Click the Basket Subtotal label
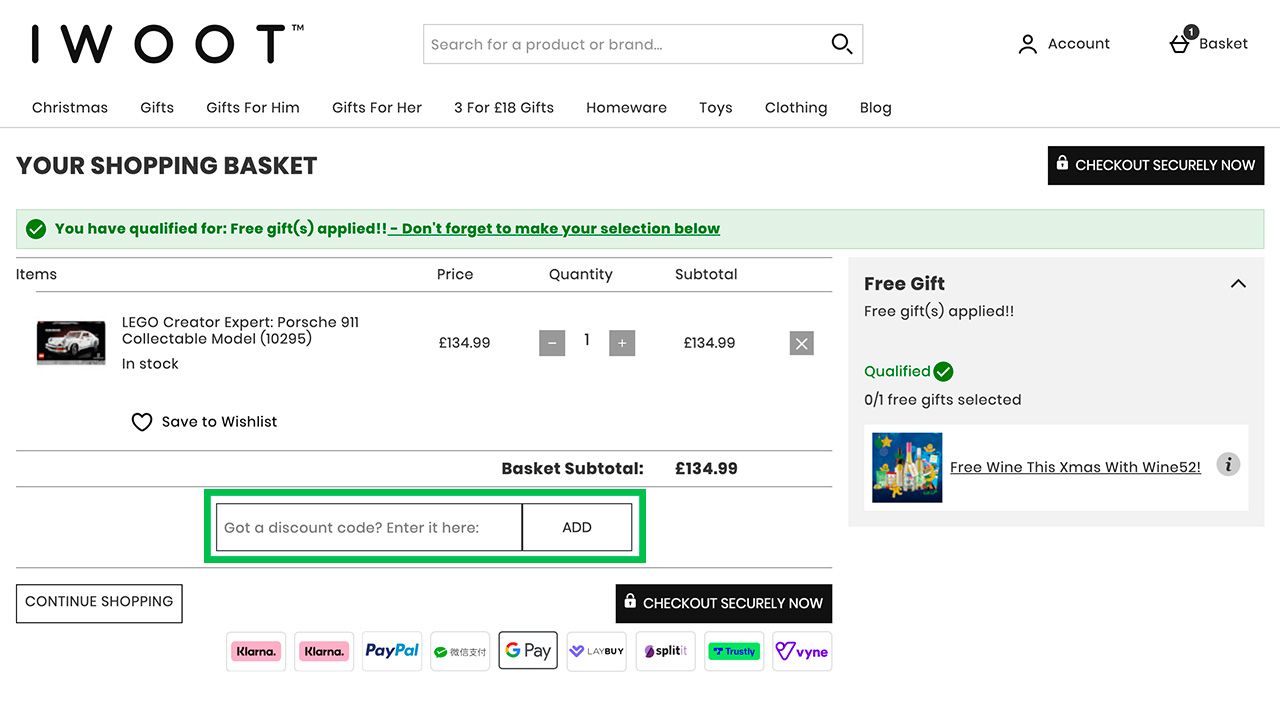The width and height of the screenshot is (1280, 720). (573, 468)
